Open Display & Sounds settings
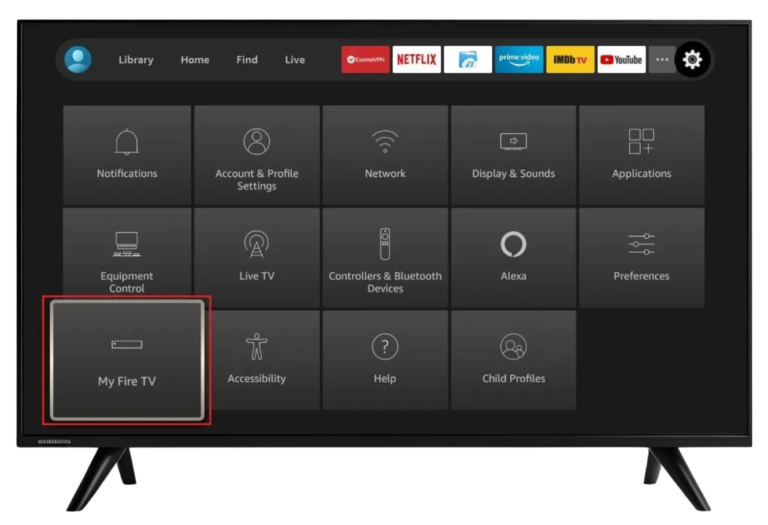The height and width of the screenshot is (525, 768). point(513,155)
